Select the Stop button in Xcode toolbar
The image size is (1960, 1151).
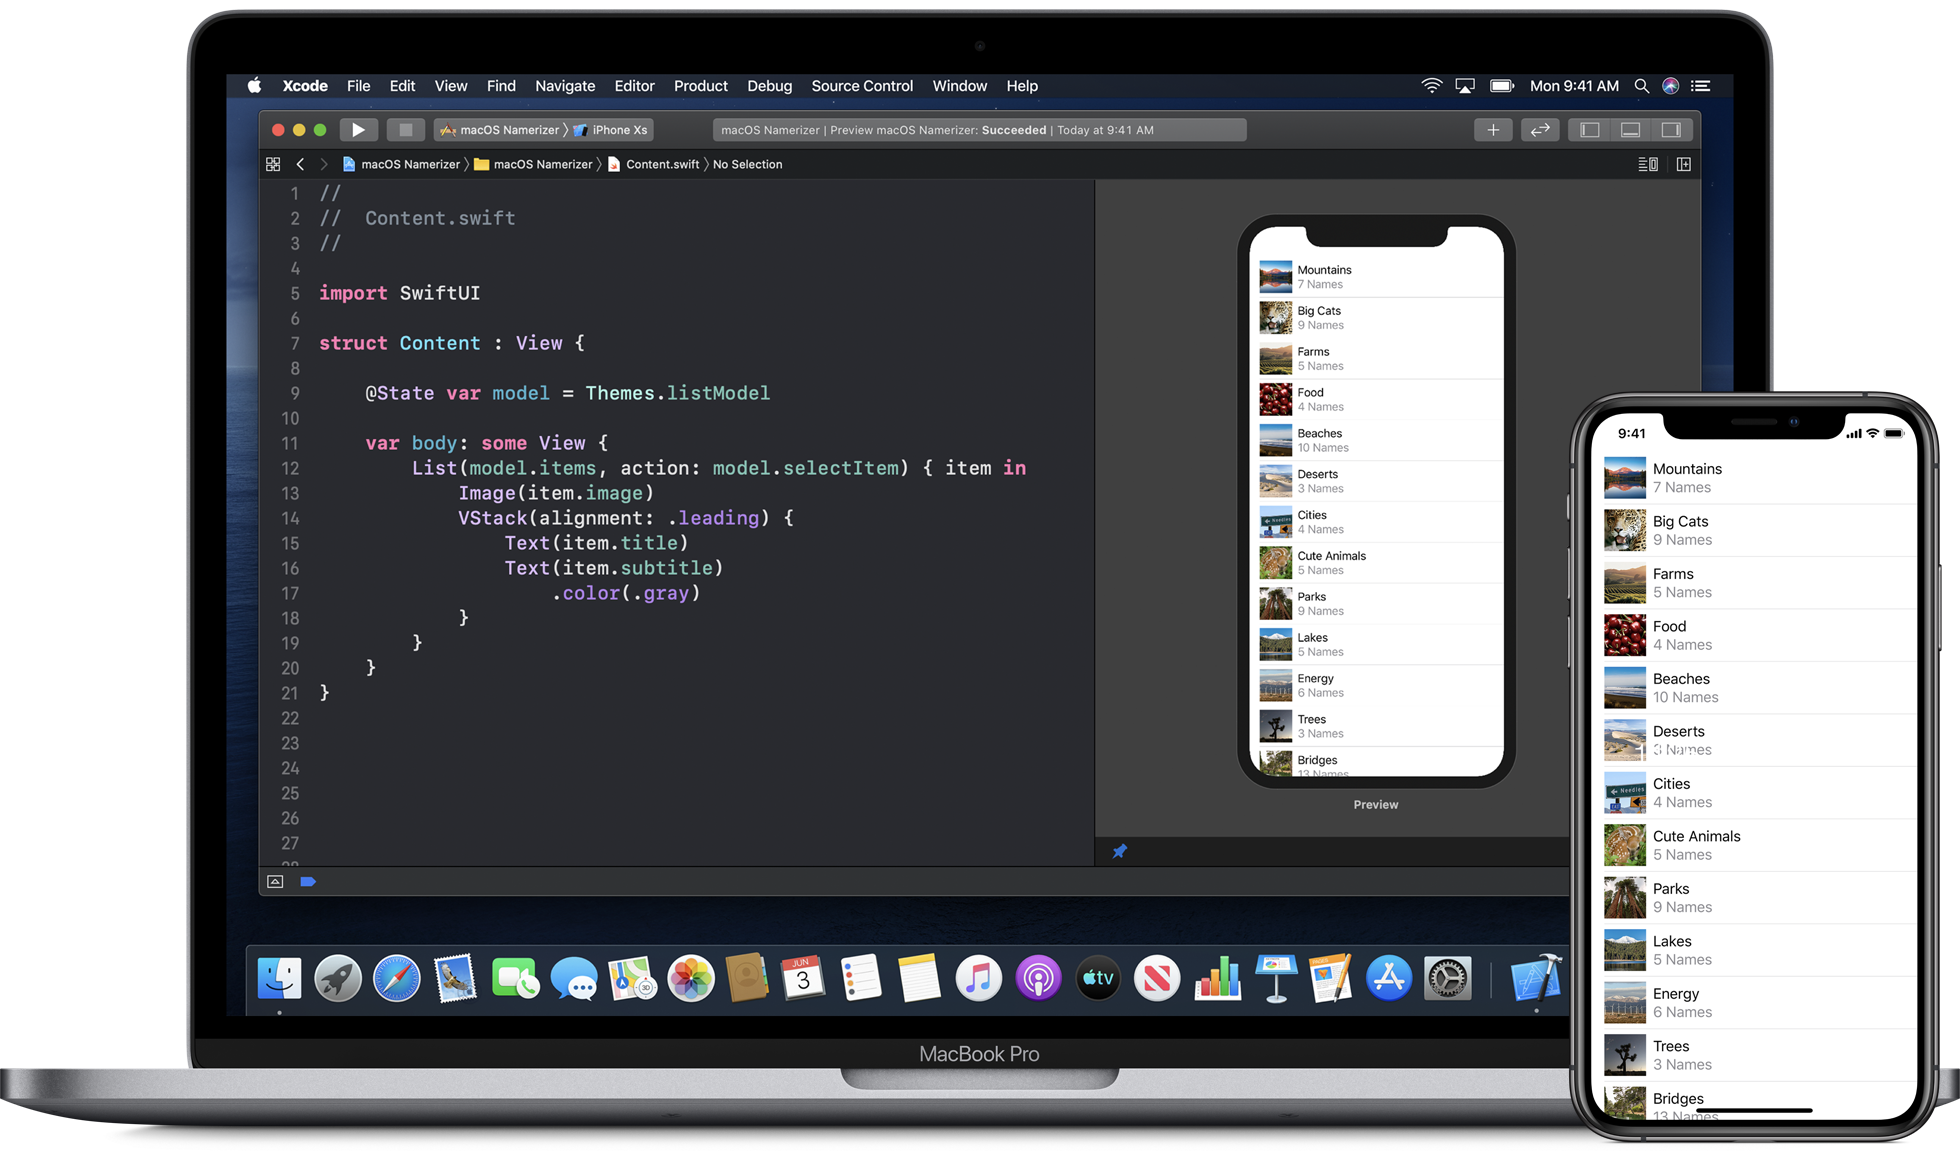[x=405, y=129]
